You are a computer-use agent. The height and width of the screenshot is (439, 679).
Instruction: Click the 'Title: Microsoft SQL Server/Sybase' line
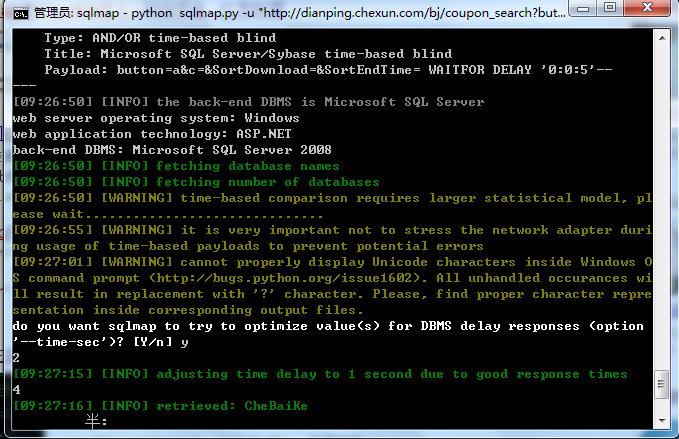248,54
